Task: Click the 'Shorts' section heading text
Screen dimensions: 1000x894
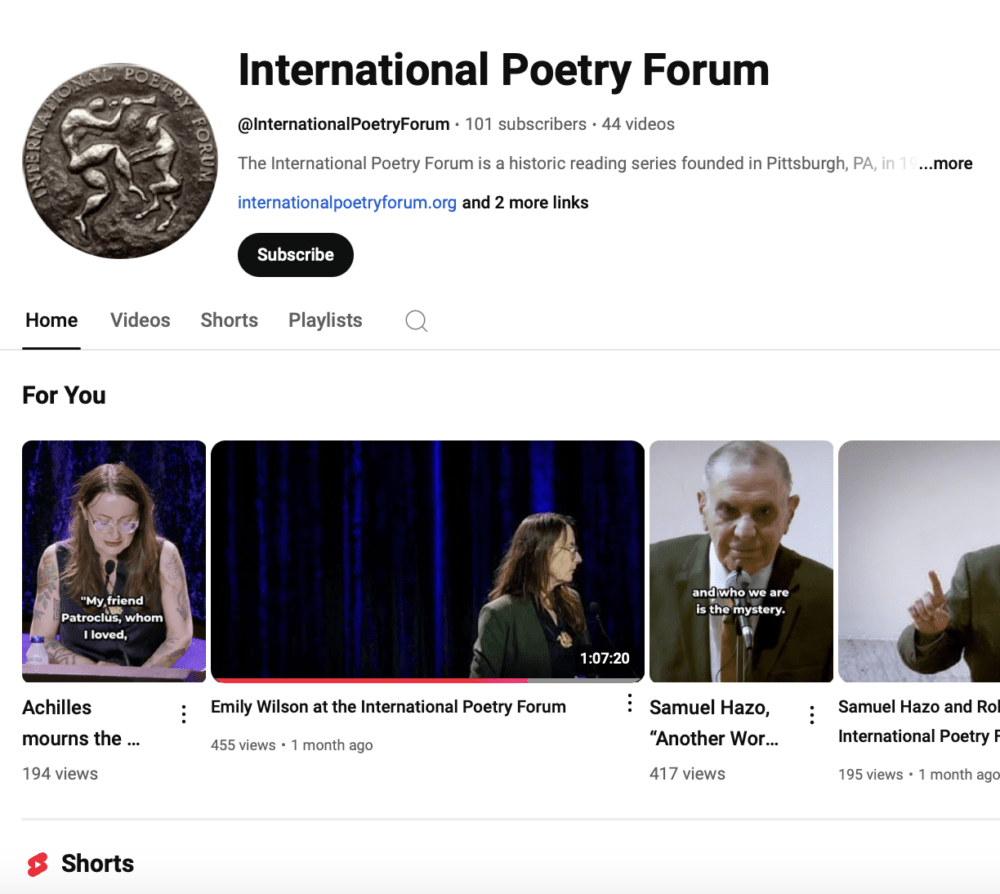Action: 98,863
